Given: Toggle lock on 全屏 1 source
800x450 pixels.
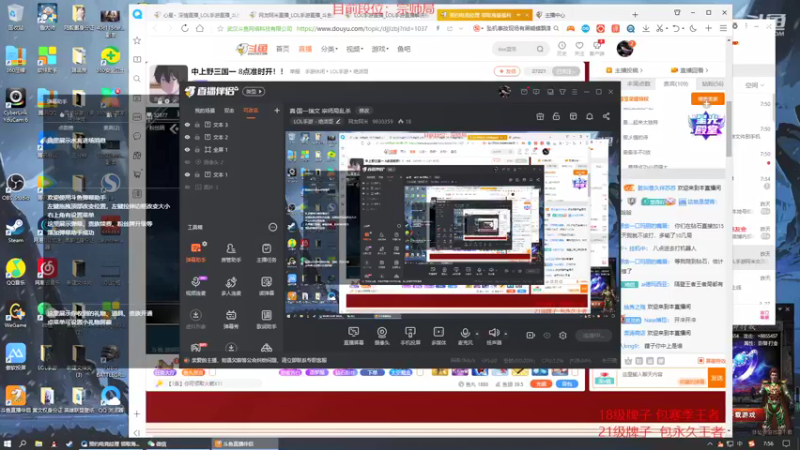Looking at the screenshot, I should click(x=197, y=149).
